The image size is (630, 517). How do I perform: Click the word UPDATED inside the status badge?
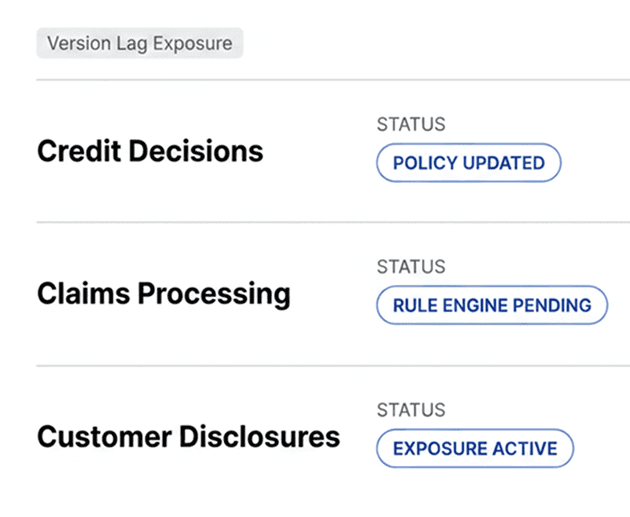click(504, 163)
